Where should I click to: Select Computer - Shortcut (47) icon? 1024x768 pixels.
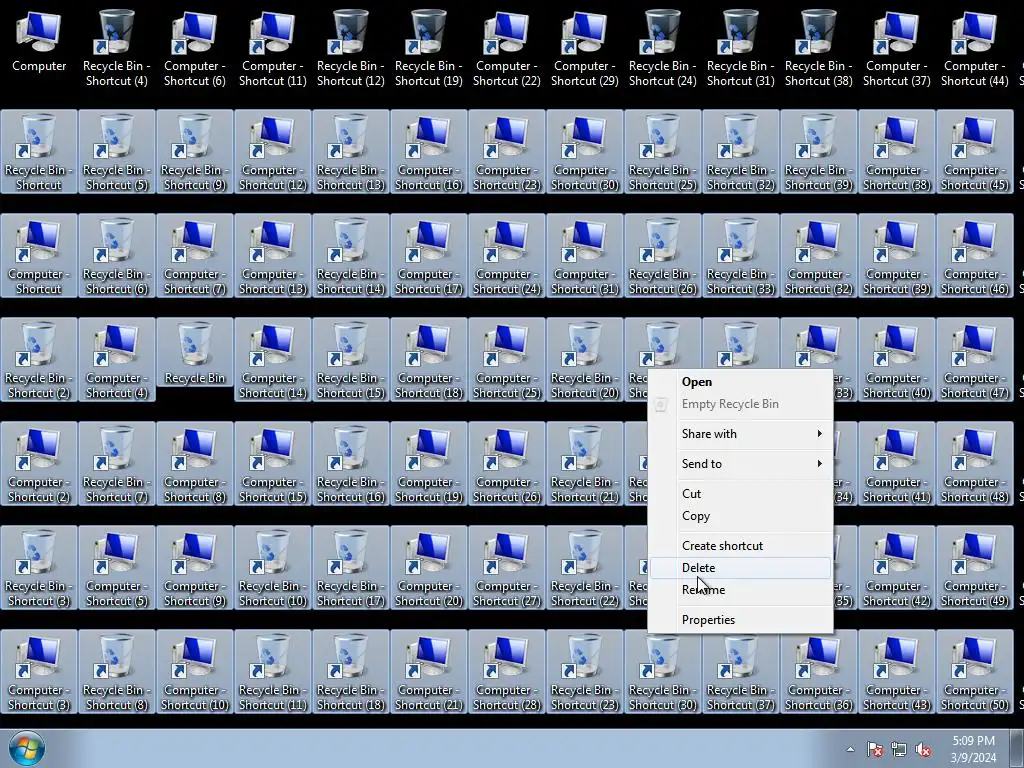(974, 359)
